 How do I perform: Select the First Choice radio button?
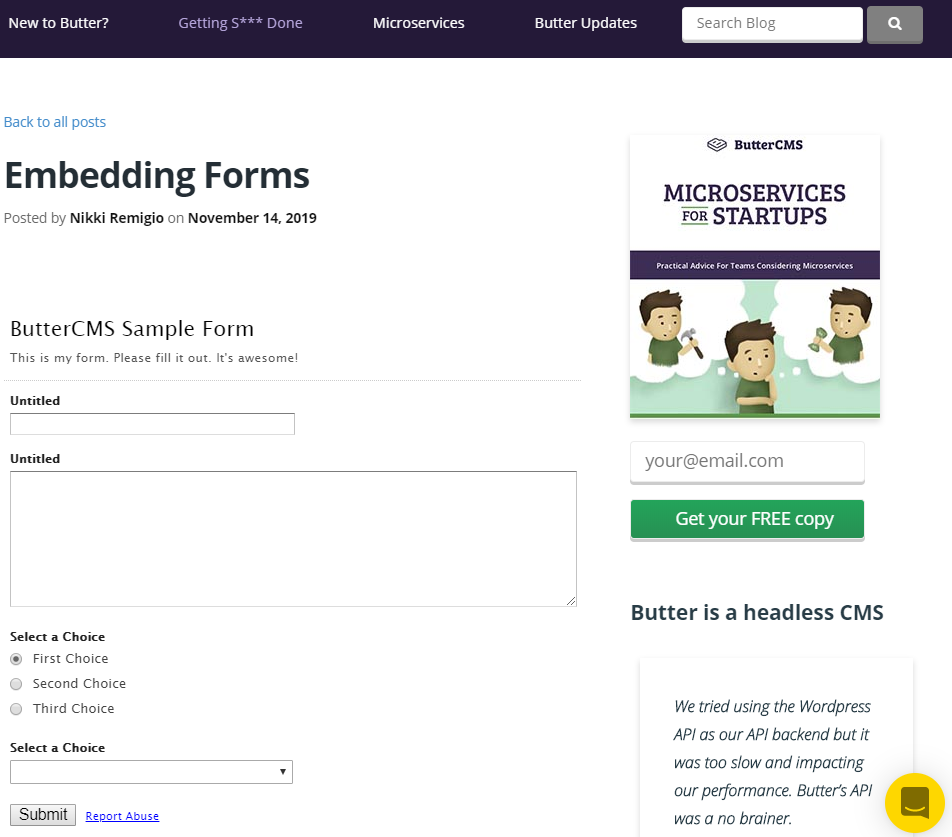coord(16,659)
